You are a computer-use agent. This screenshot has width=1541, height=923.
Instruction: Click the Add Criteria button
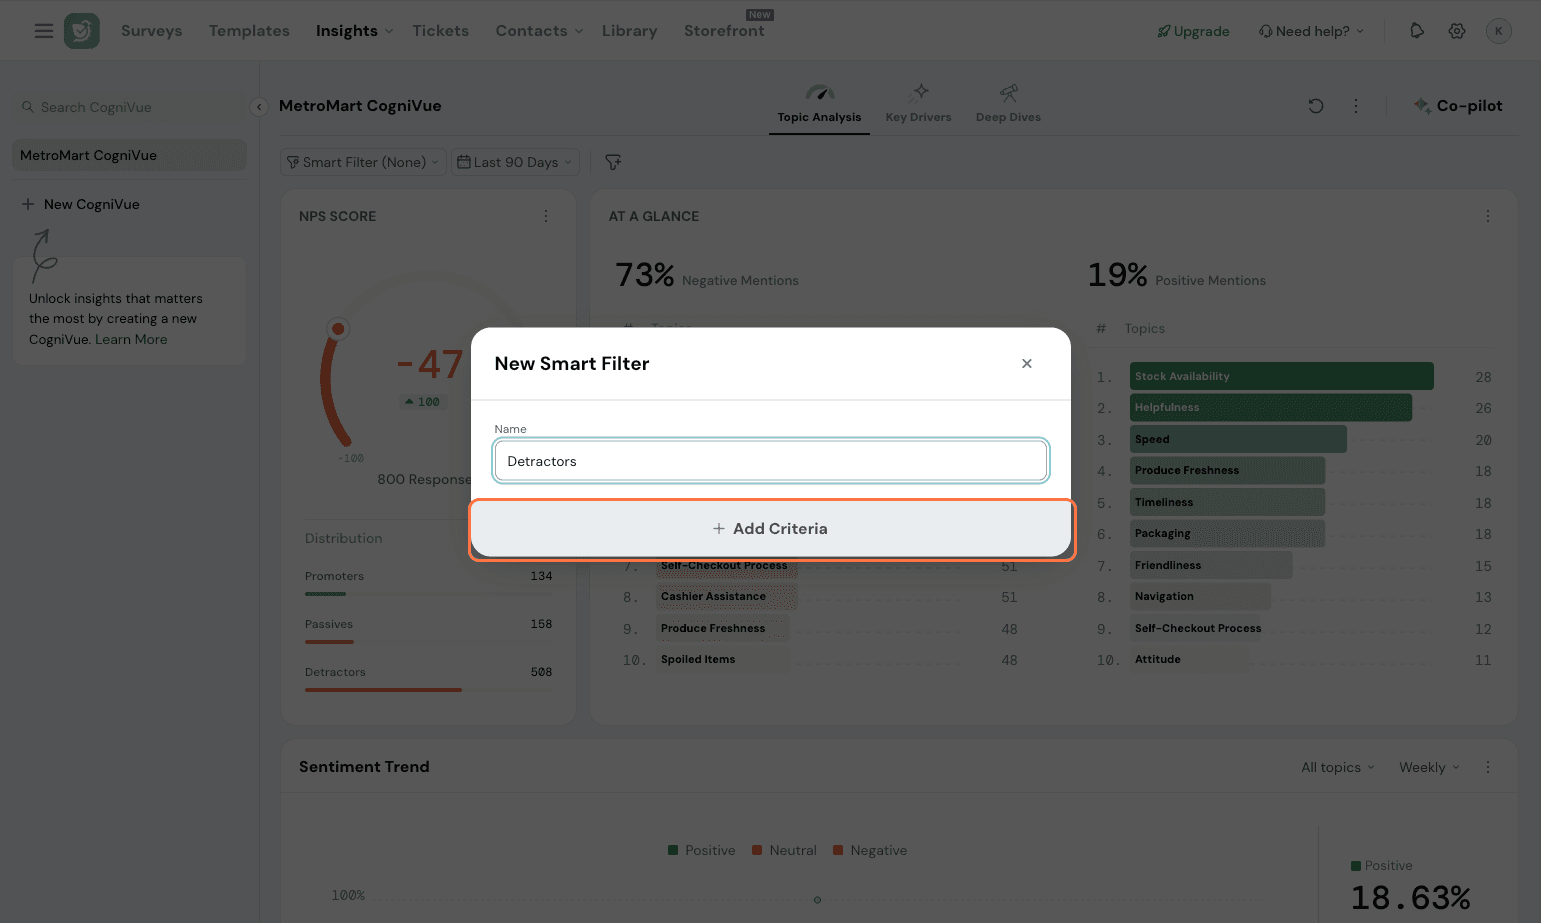(x=770, y=529)
